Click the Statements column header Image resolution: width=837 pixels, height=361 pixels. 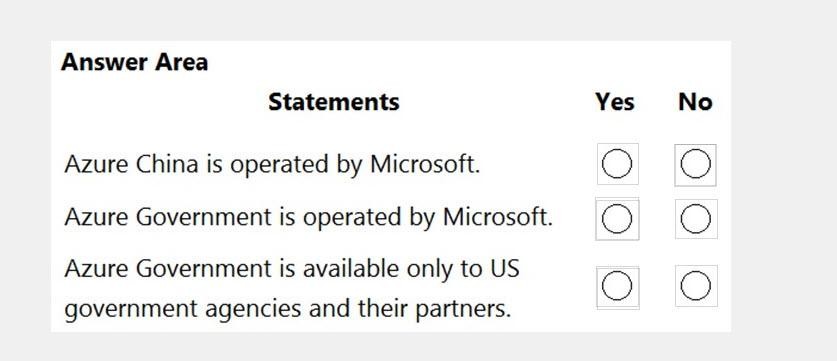click(334, 101)
